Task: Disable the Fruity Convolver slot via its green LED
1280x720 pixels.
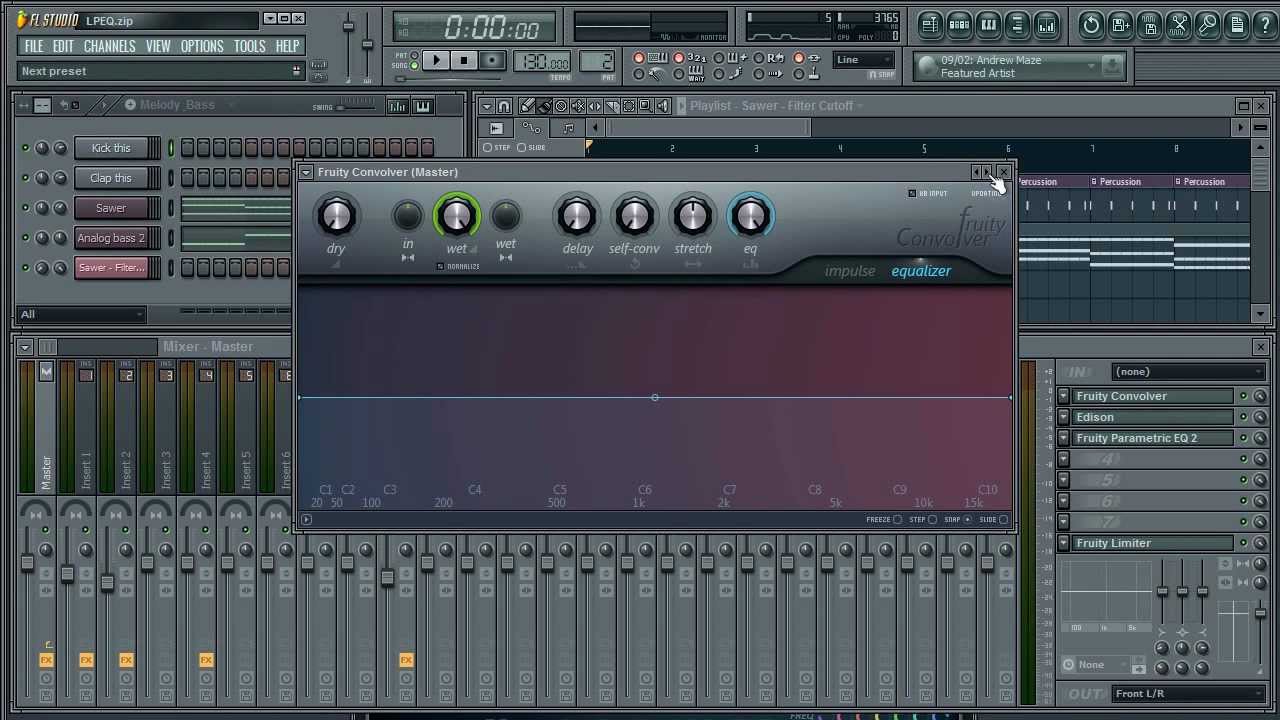Action: 1243,396
